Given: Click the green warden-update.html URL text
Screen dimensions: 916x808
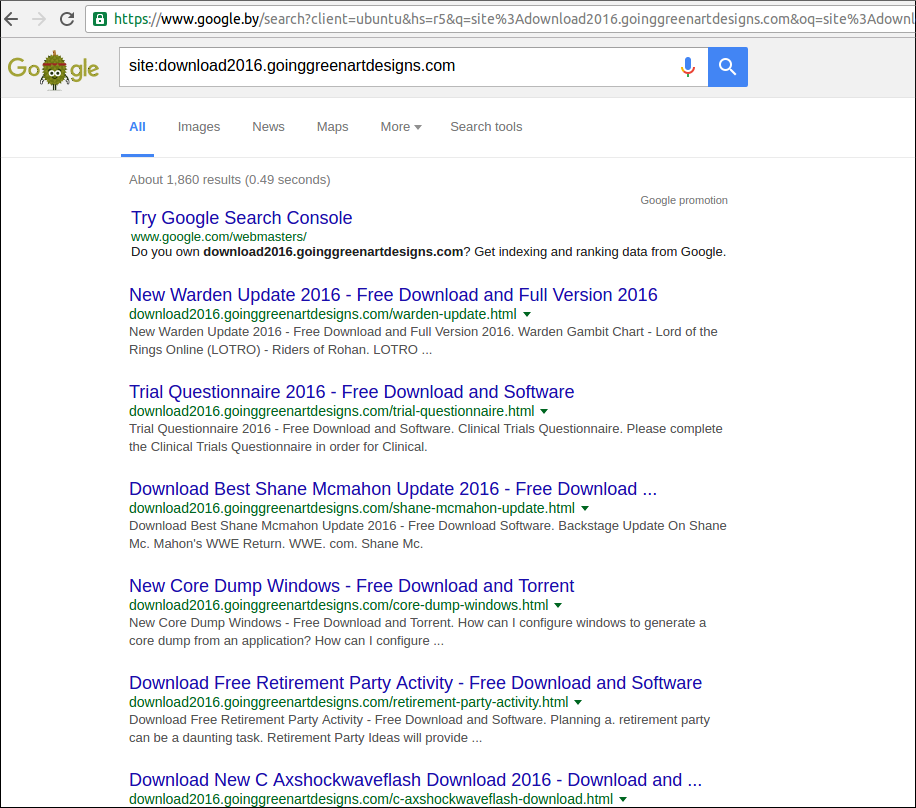Looking at the screenshot, I should pyautogui.click(x=322, y=314).
